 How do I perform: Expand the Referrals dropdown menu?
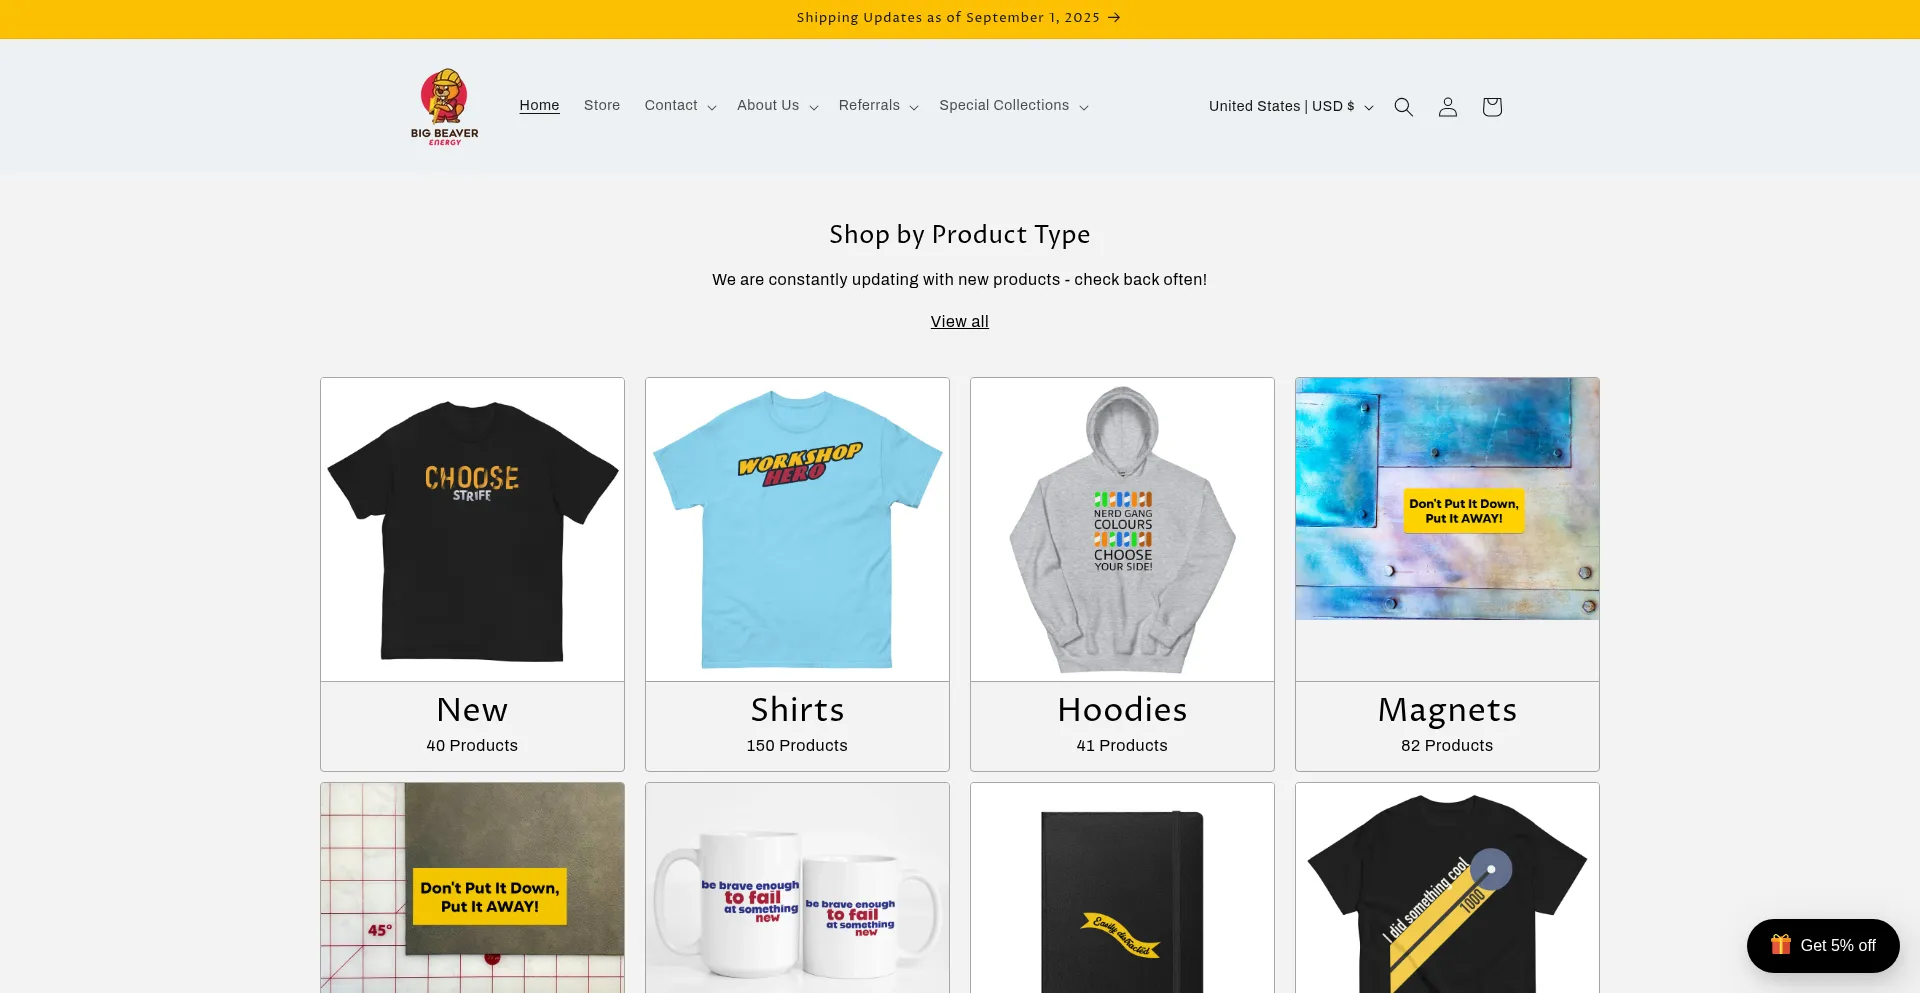(x=878, y=106)
